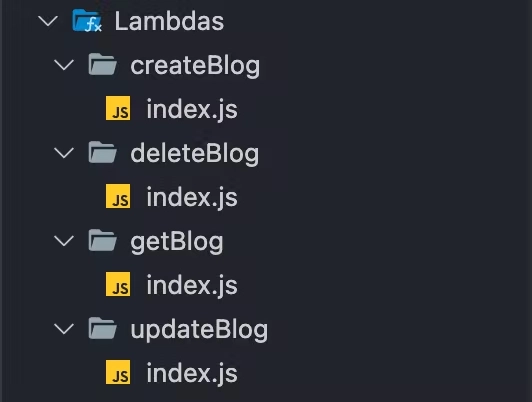
Task: Click the deleteBlog folder icon
Action: pos(102,152)
